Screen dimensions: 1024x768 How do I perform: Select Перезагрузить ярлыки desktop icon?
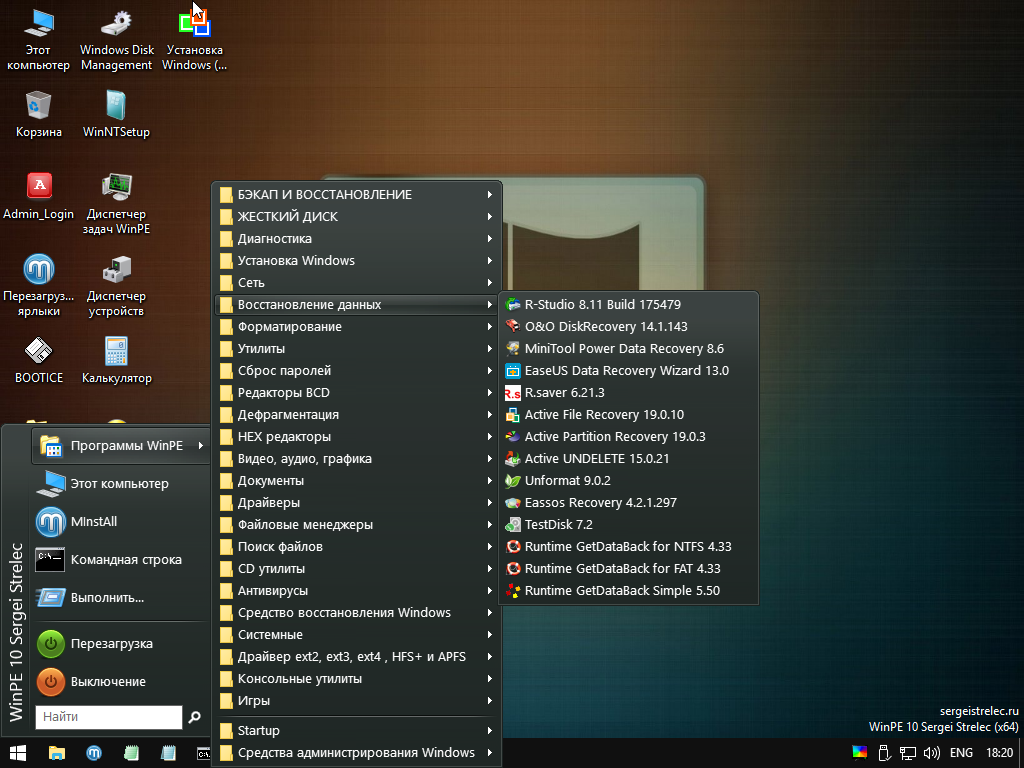39,285
